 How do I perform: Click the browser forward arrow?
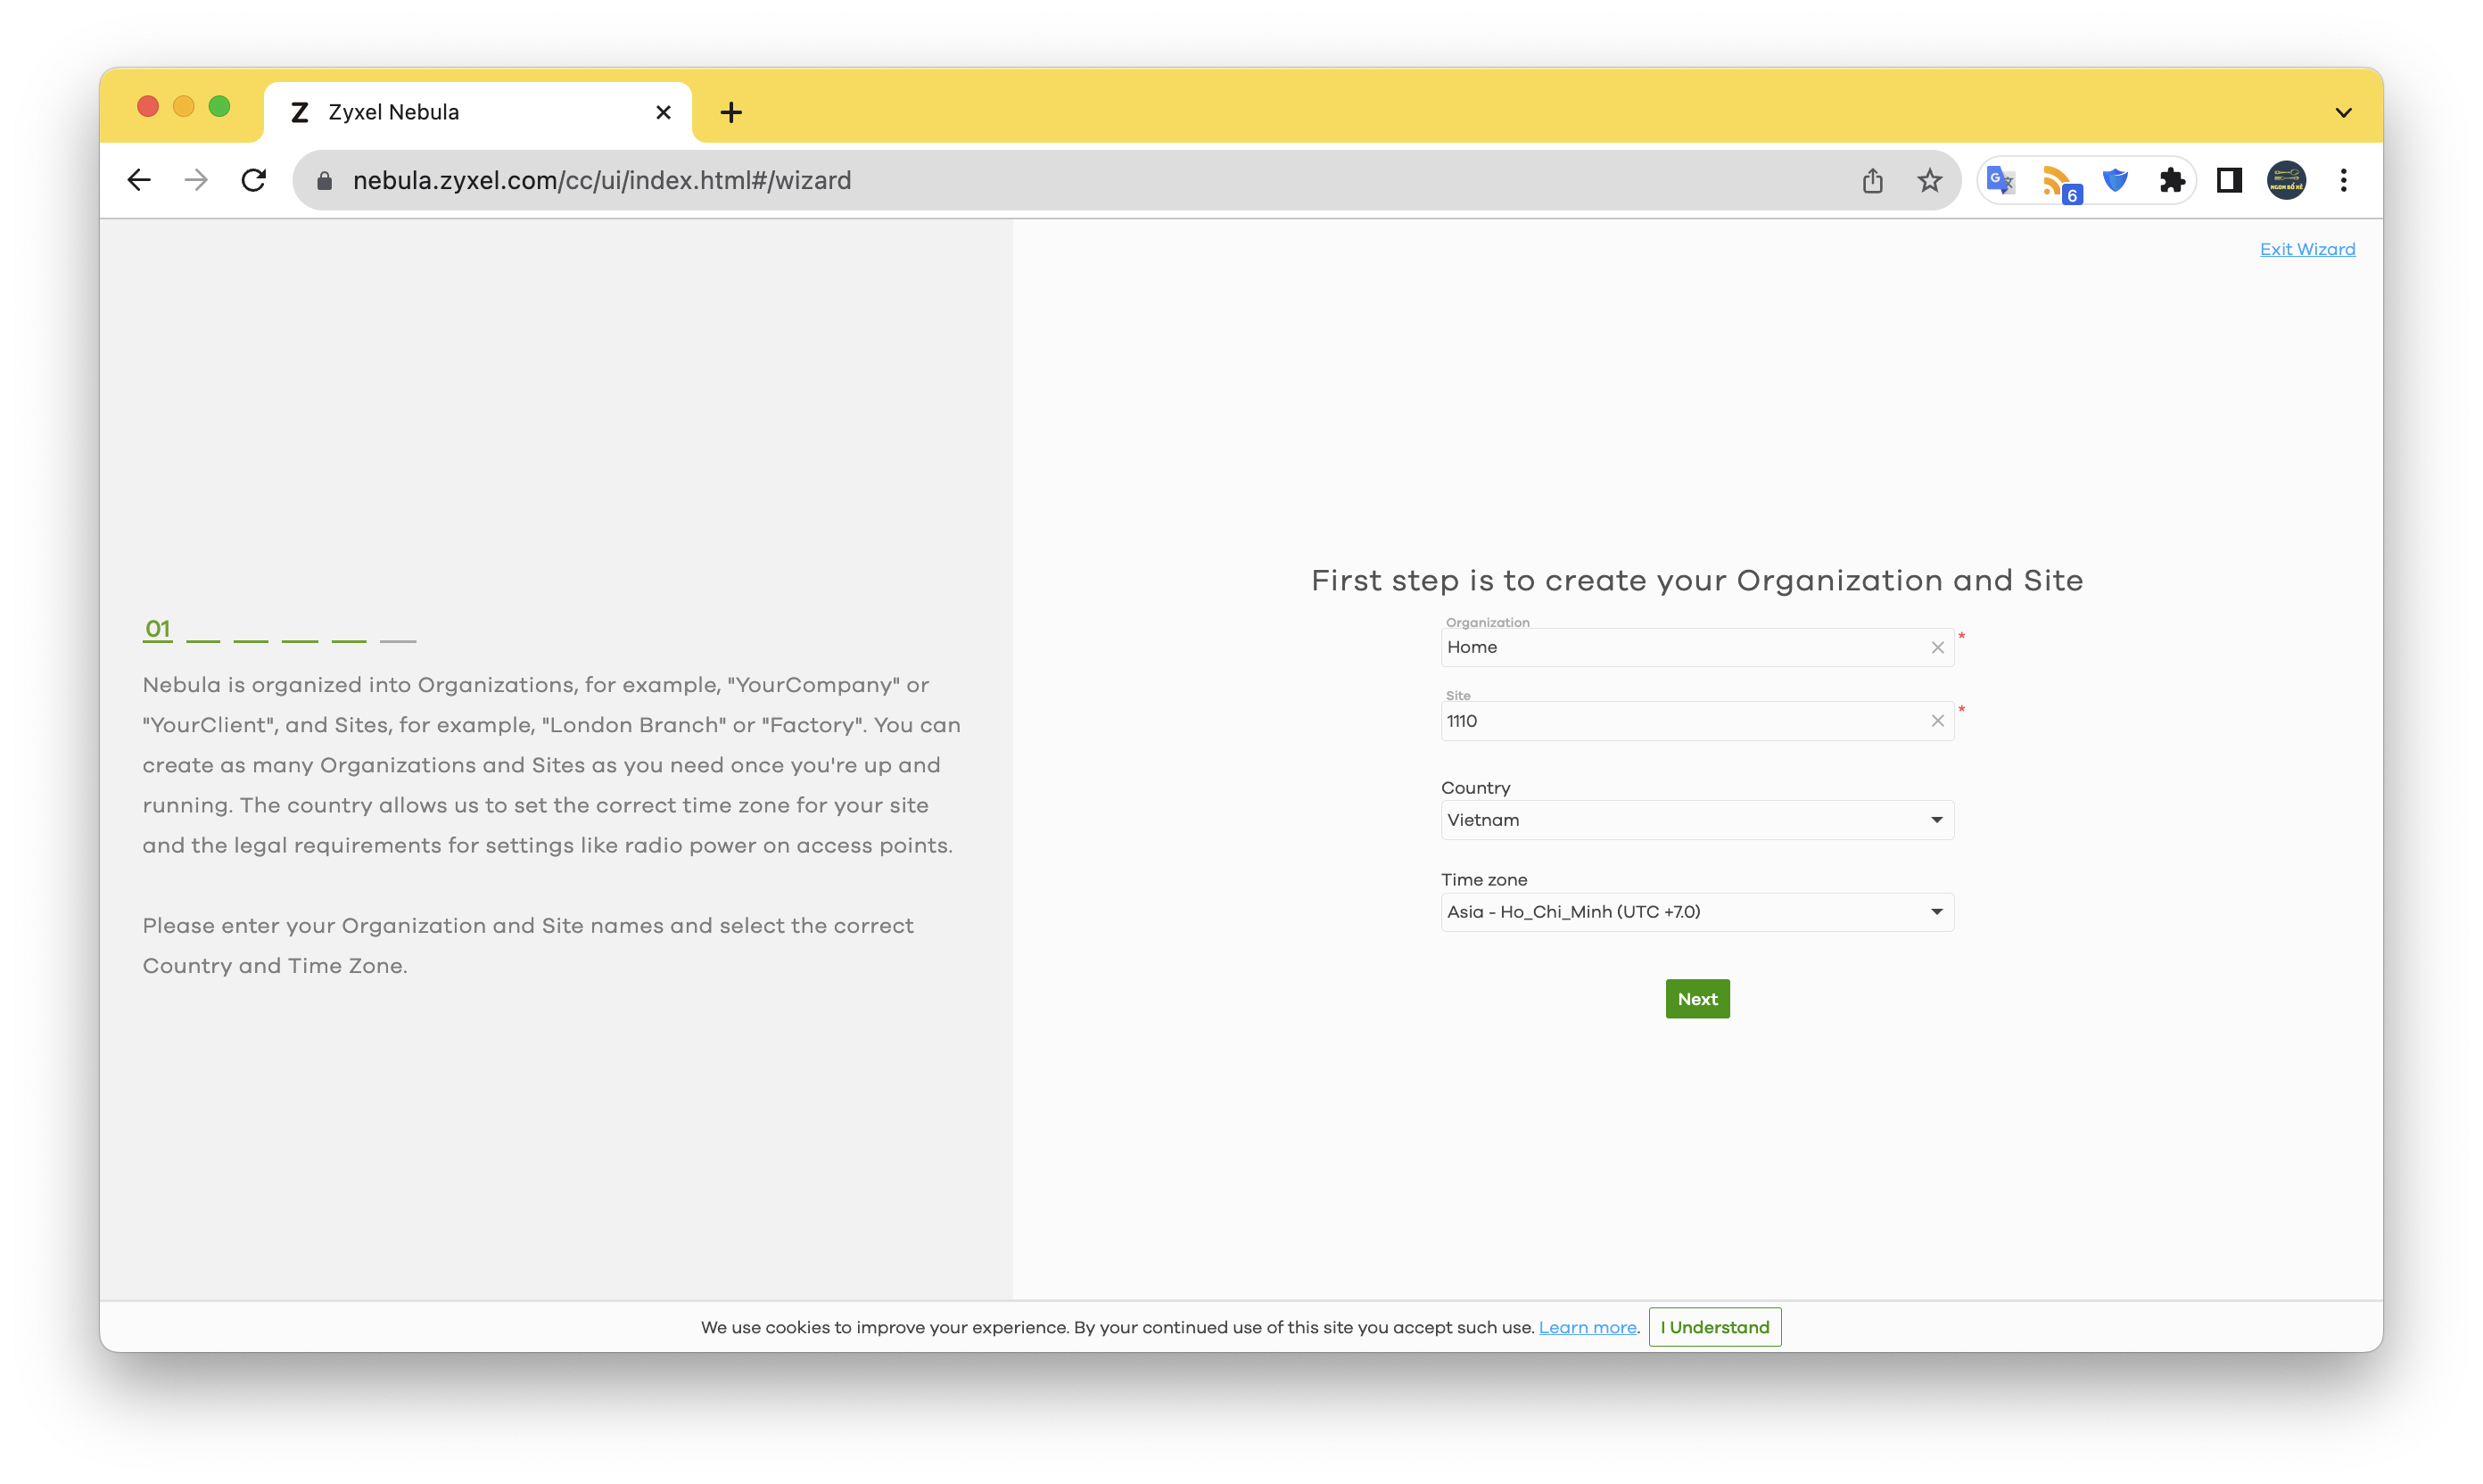click(x=196, y=180)
